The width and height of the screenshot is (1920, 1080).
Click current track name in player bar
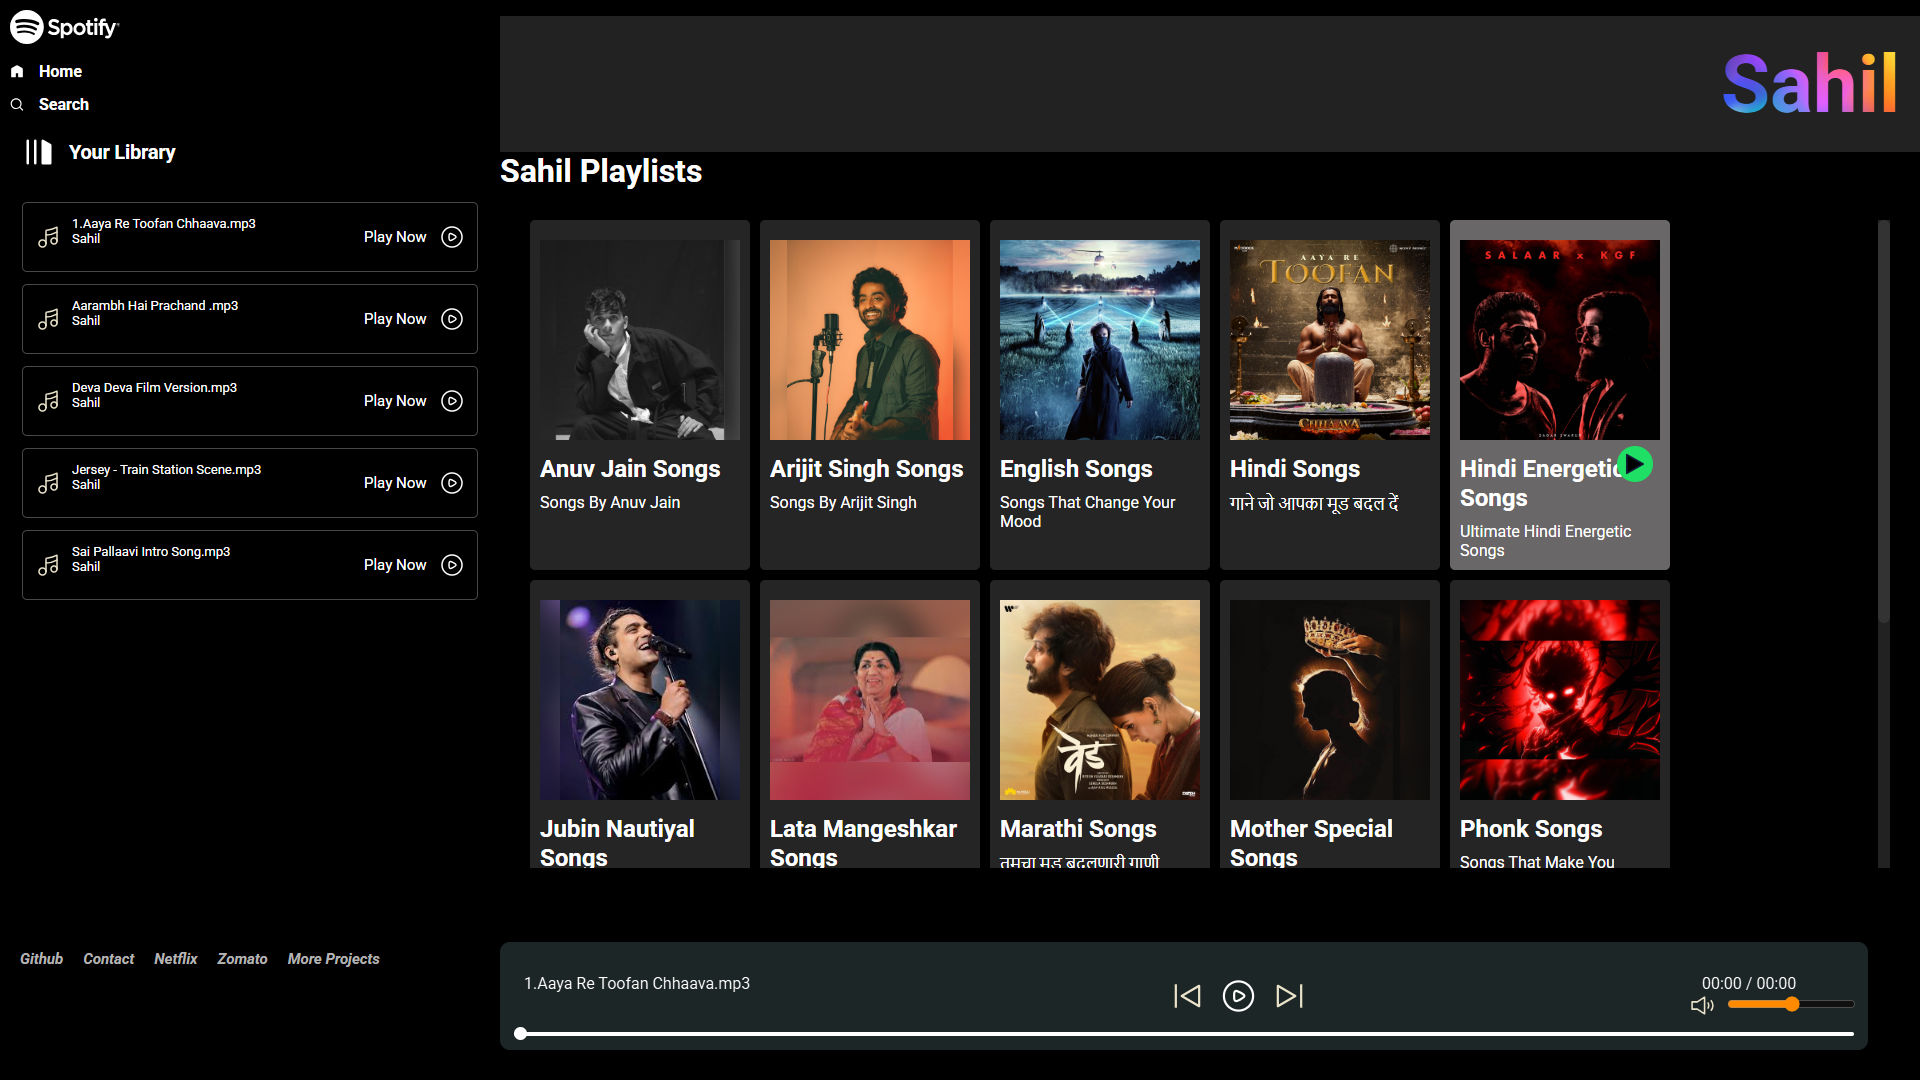tap(637, 983)
